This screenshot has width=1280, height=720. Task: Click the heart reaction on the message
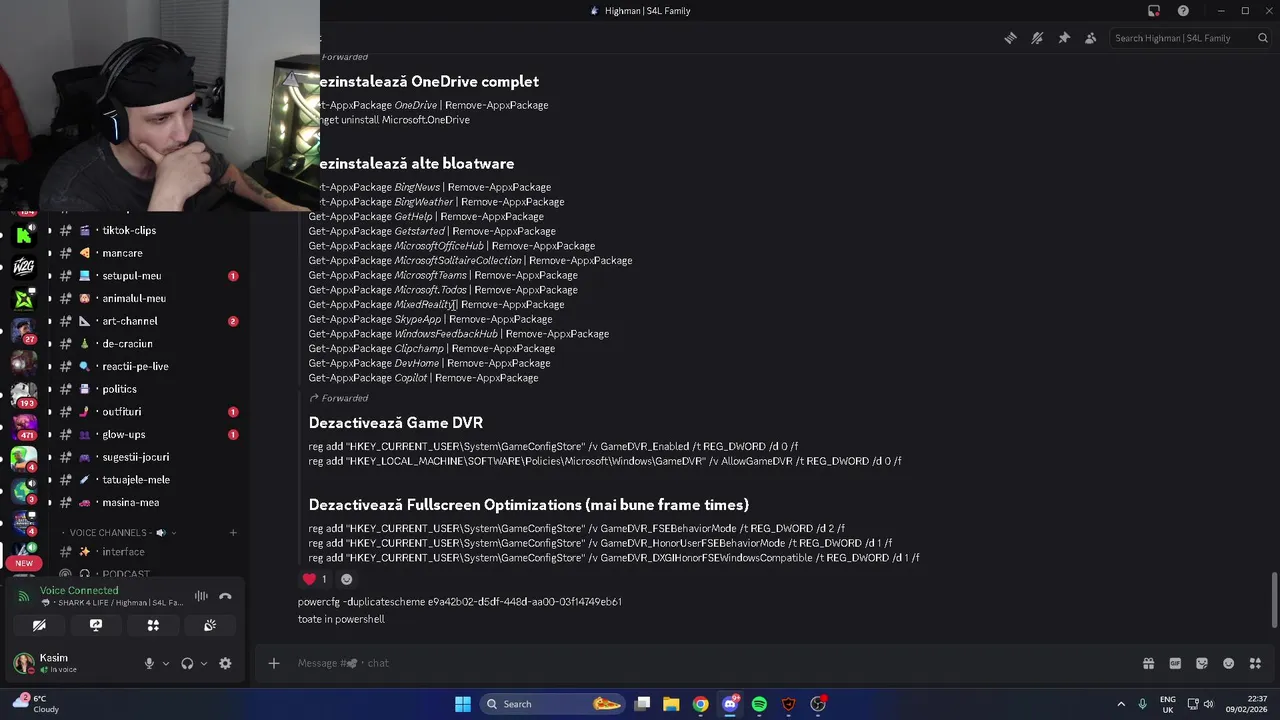[315, 579]
